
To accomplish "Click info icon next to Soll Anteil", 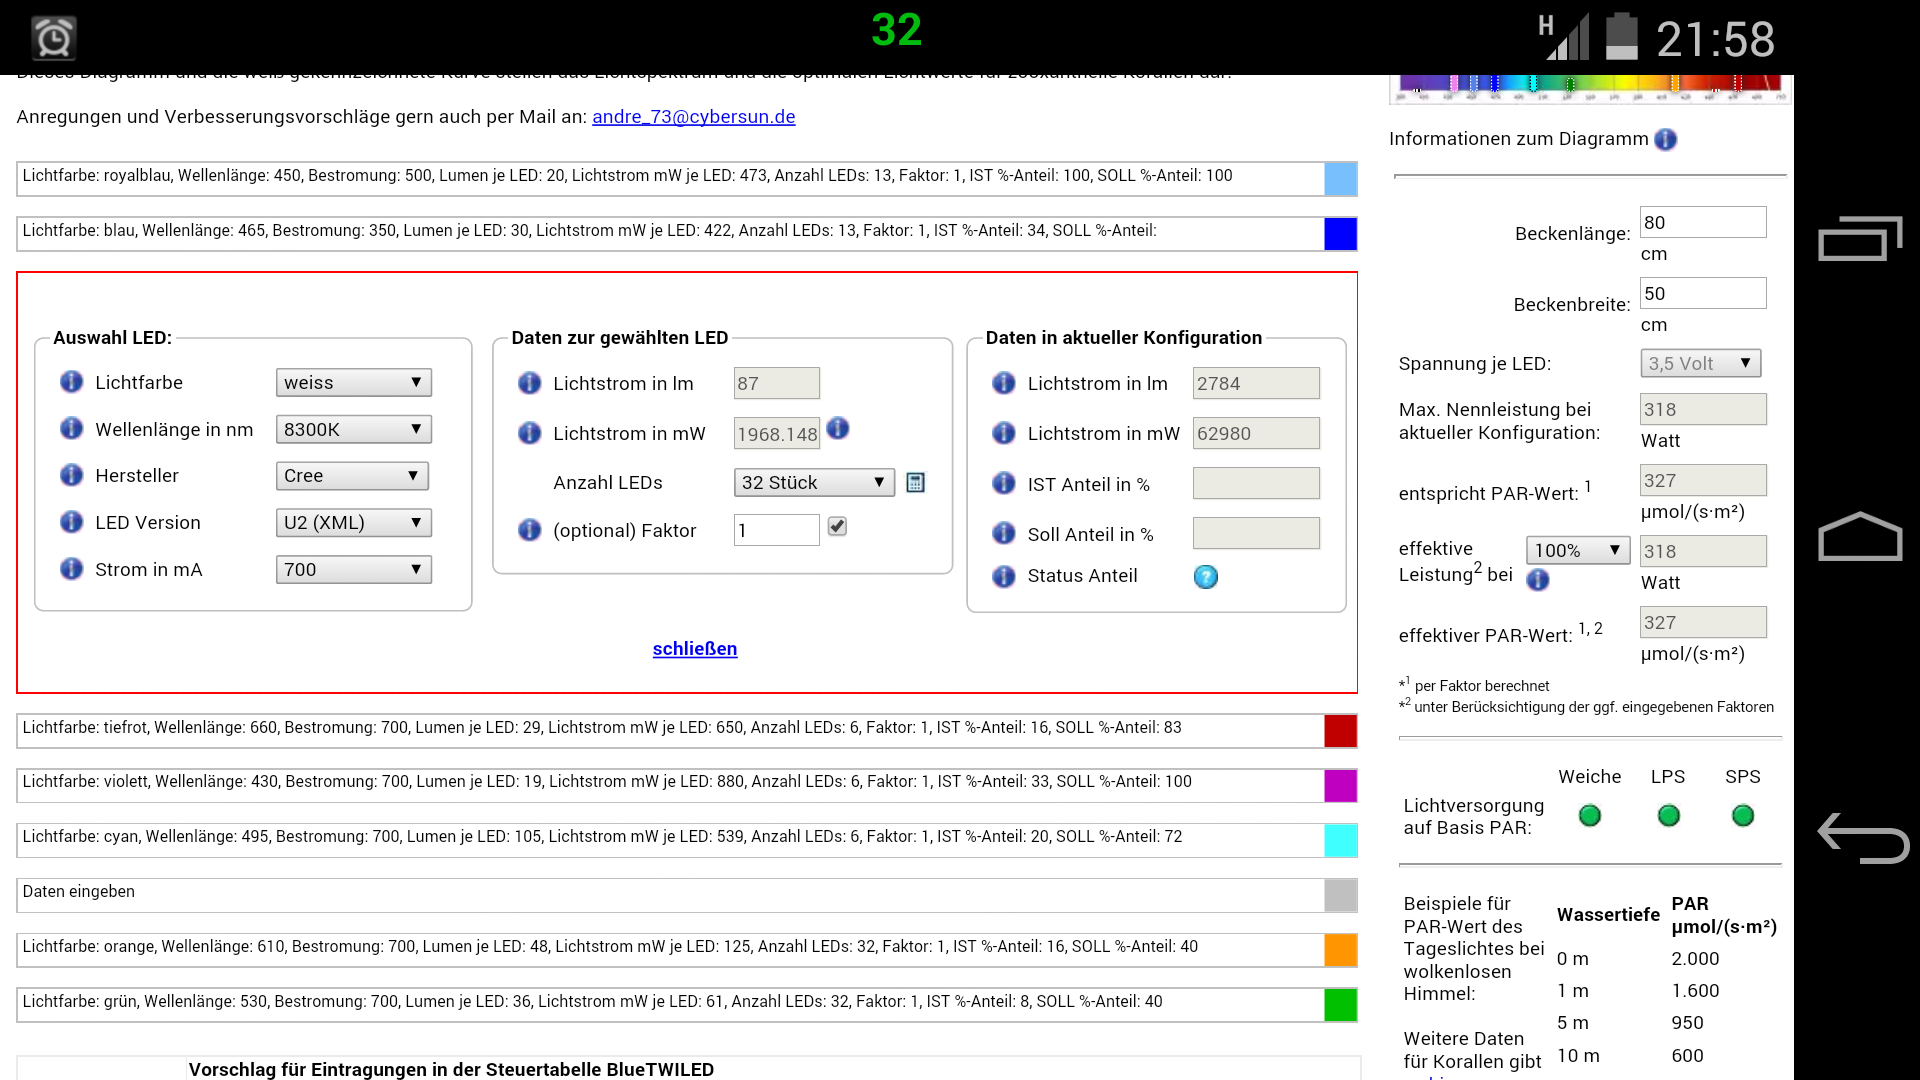I will point(1004,534).
